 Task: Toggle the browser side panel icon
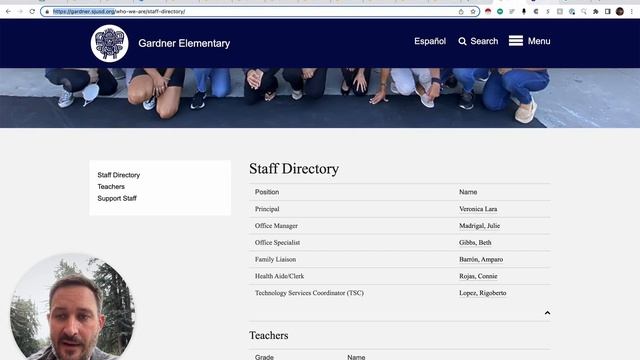click(x=608, y=11)
